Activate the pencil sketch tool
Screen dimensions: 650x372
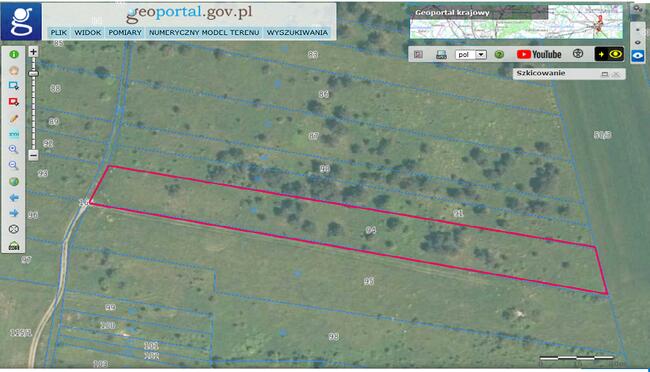click(x=14, y=119)
